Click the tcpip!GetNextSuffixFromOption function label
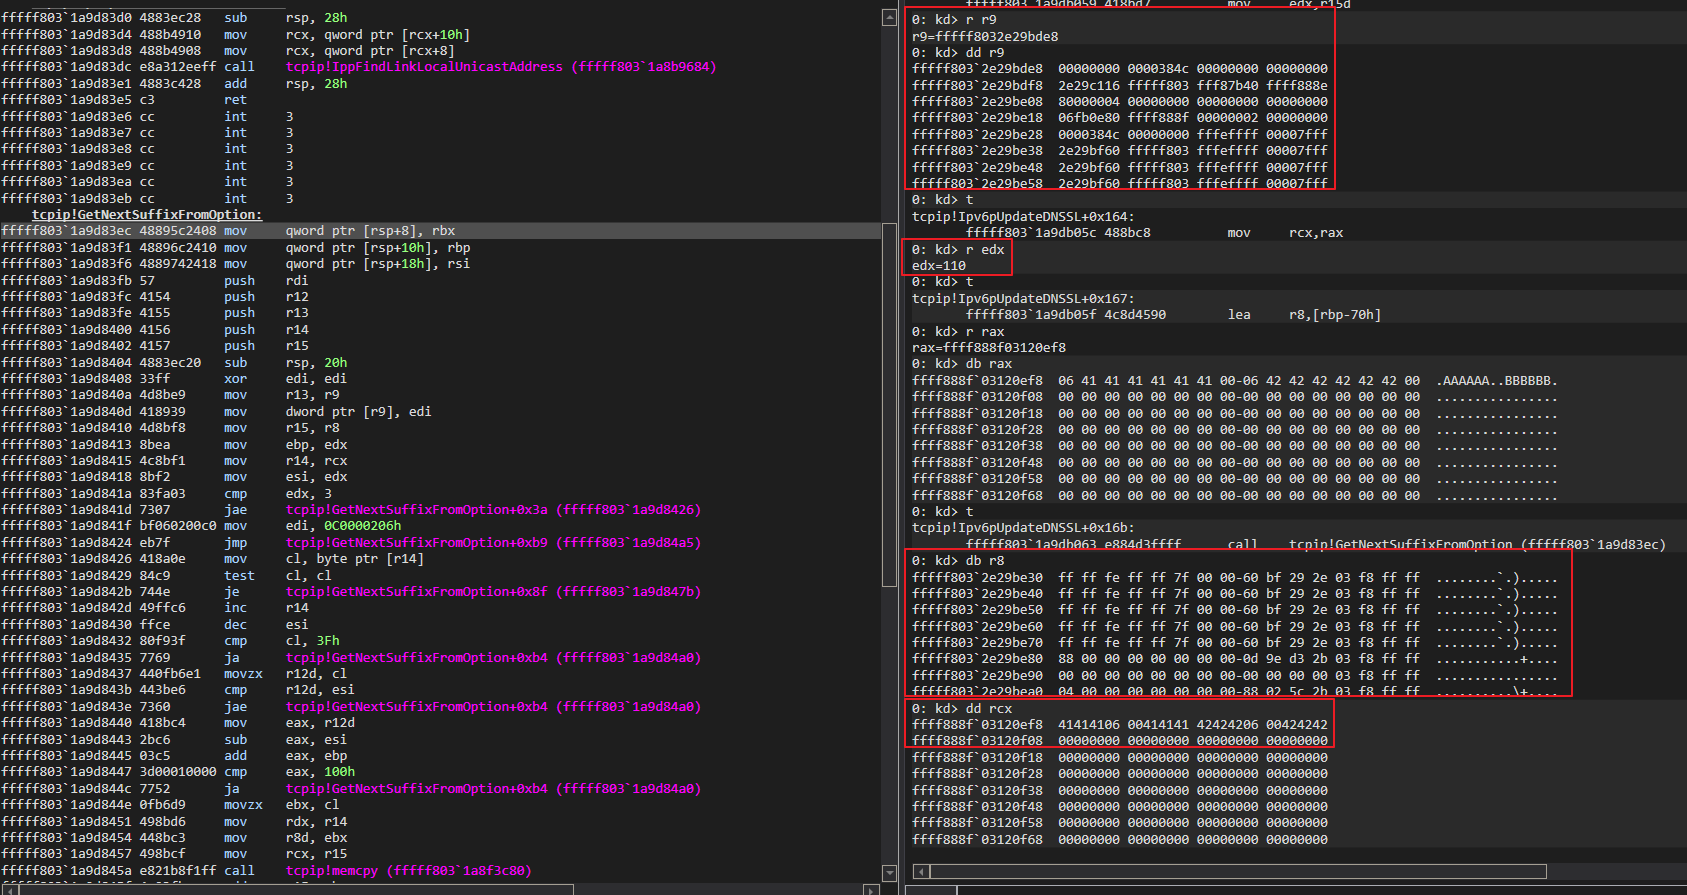 [x=147, y=215]
